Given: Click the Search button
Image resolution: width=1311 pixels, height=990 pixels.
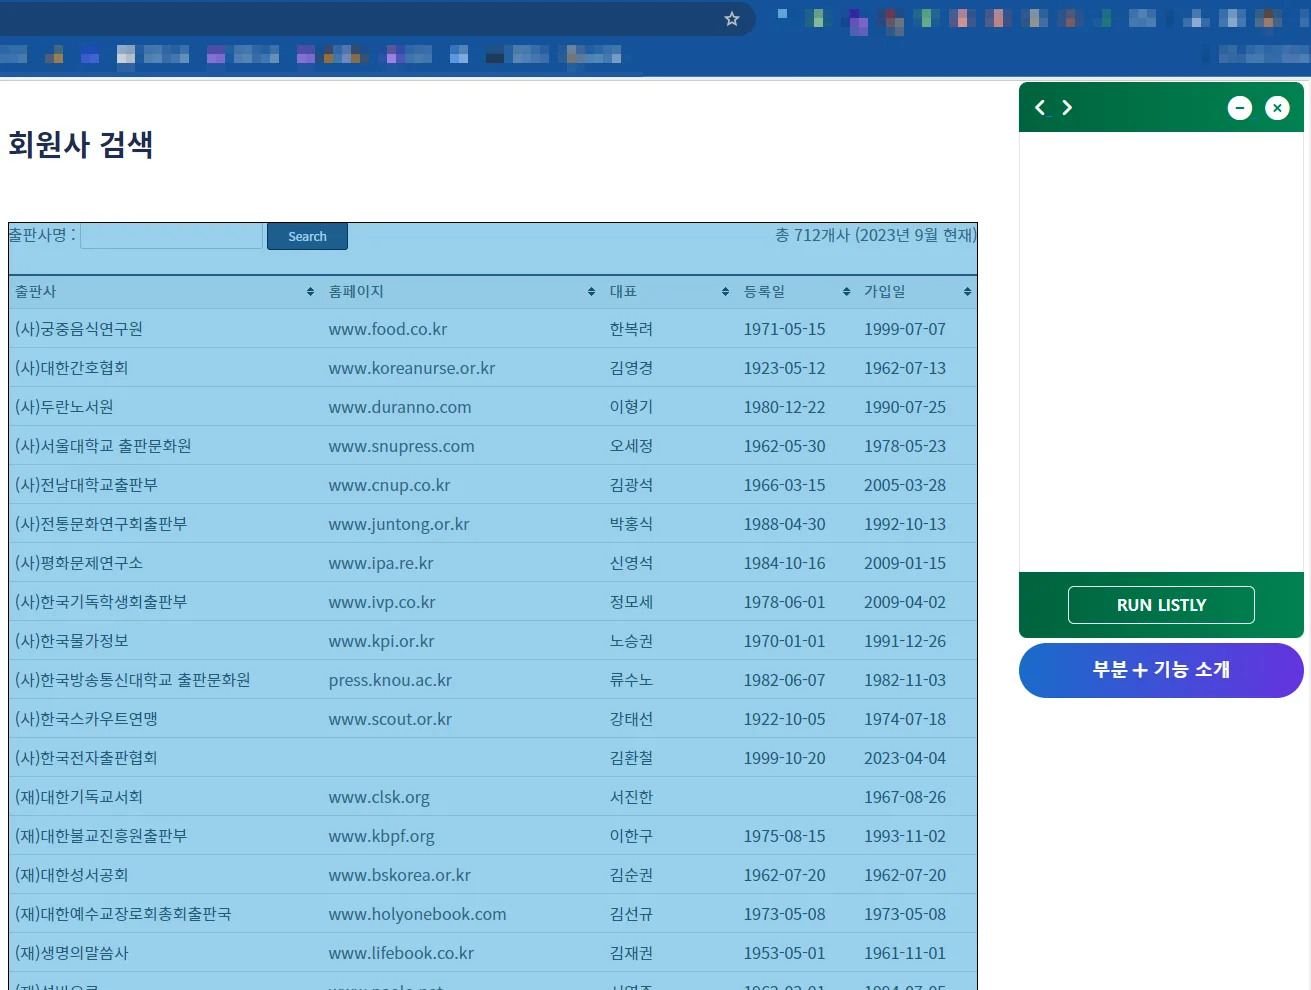Looking at the screenshot, I should tap(307, 237).
